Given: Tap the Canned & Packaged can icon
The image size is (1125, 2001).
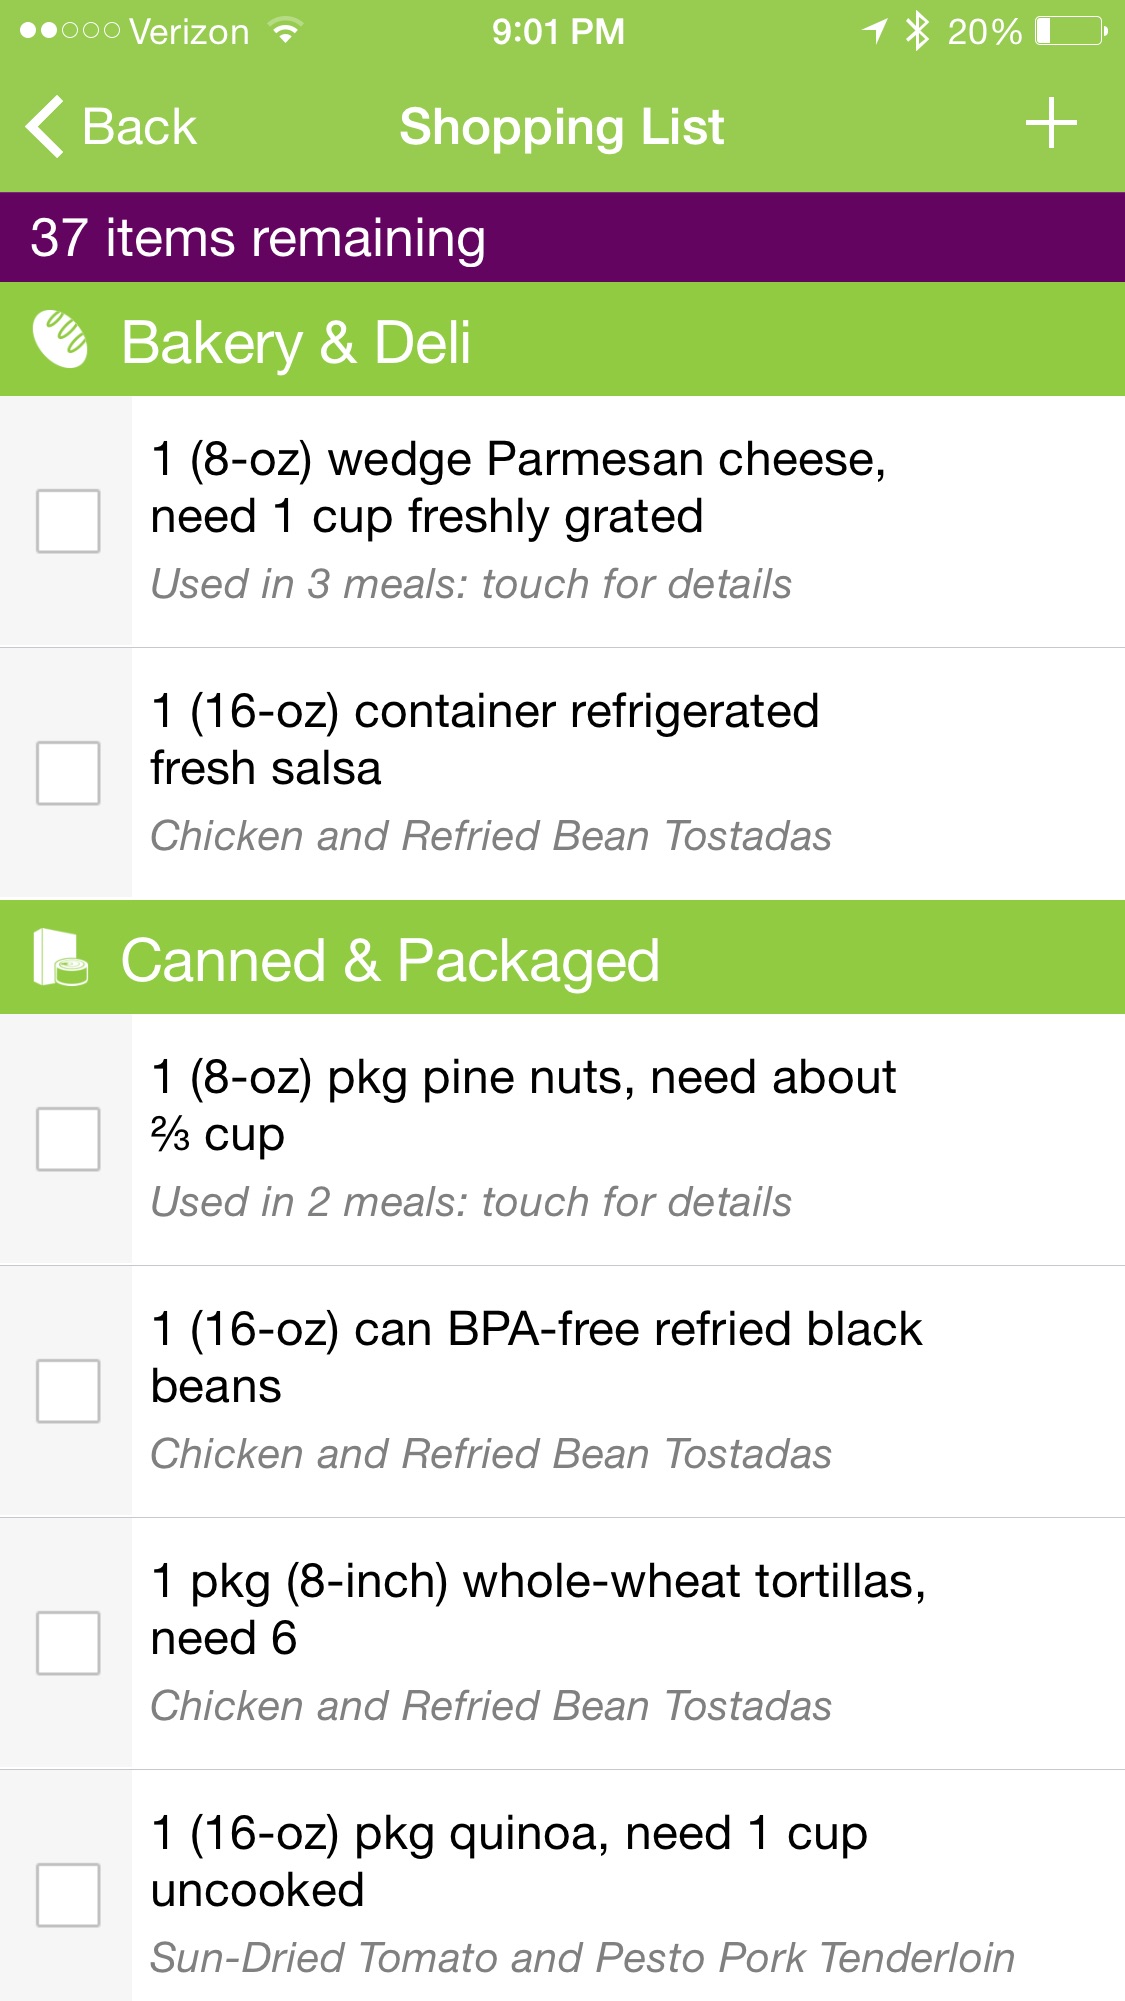Looking at the screenshot, I should pyautogui.click(x=60, y=958).
